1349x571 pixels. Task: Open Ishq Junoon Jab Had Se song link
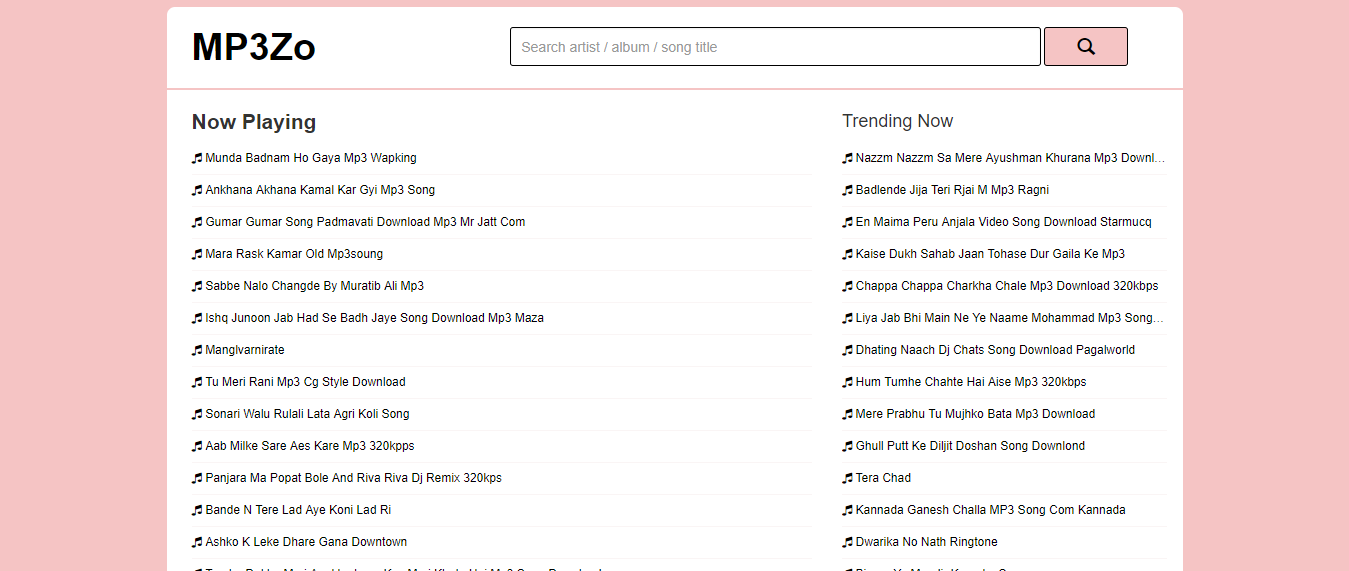click(x=374, y=318)
